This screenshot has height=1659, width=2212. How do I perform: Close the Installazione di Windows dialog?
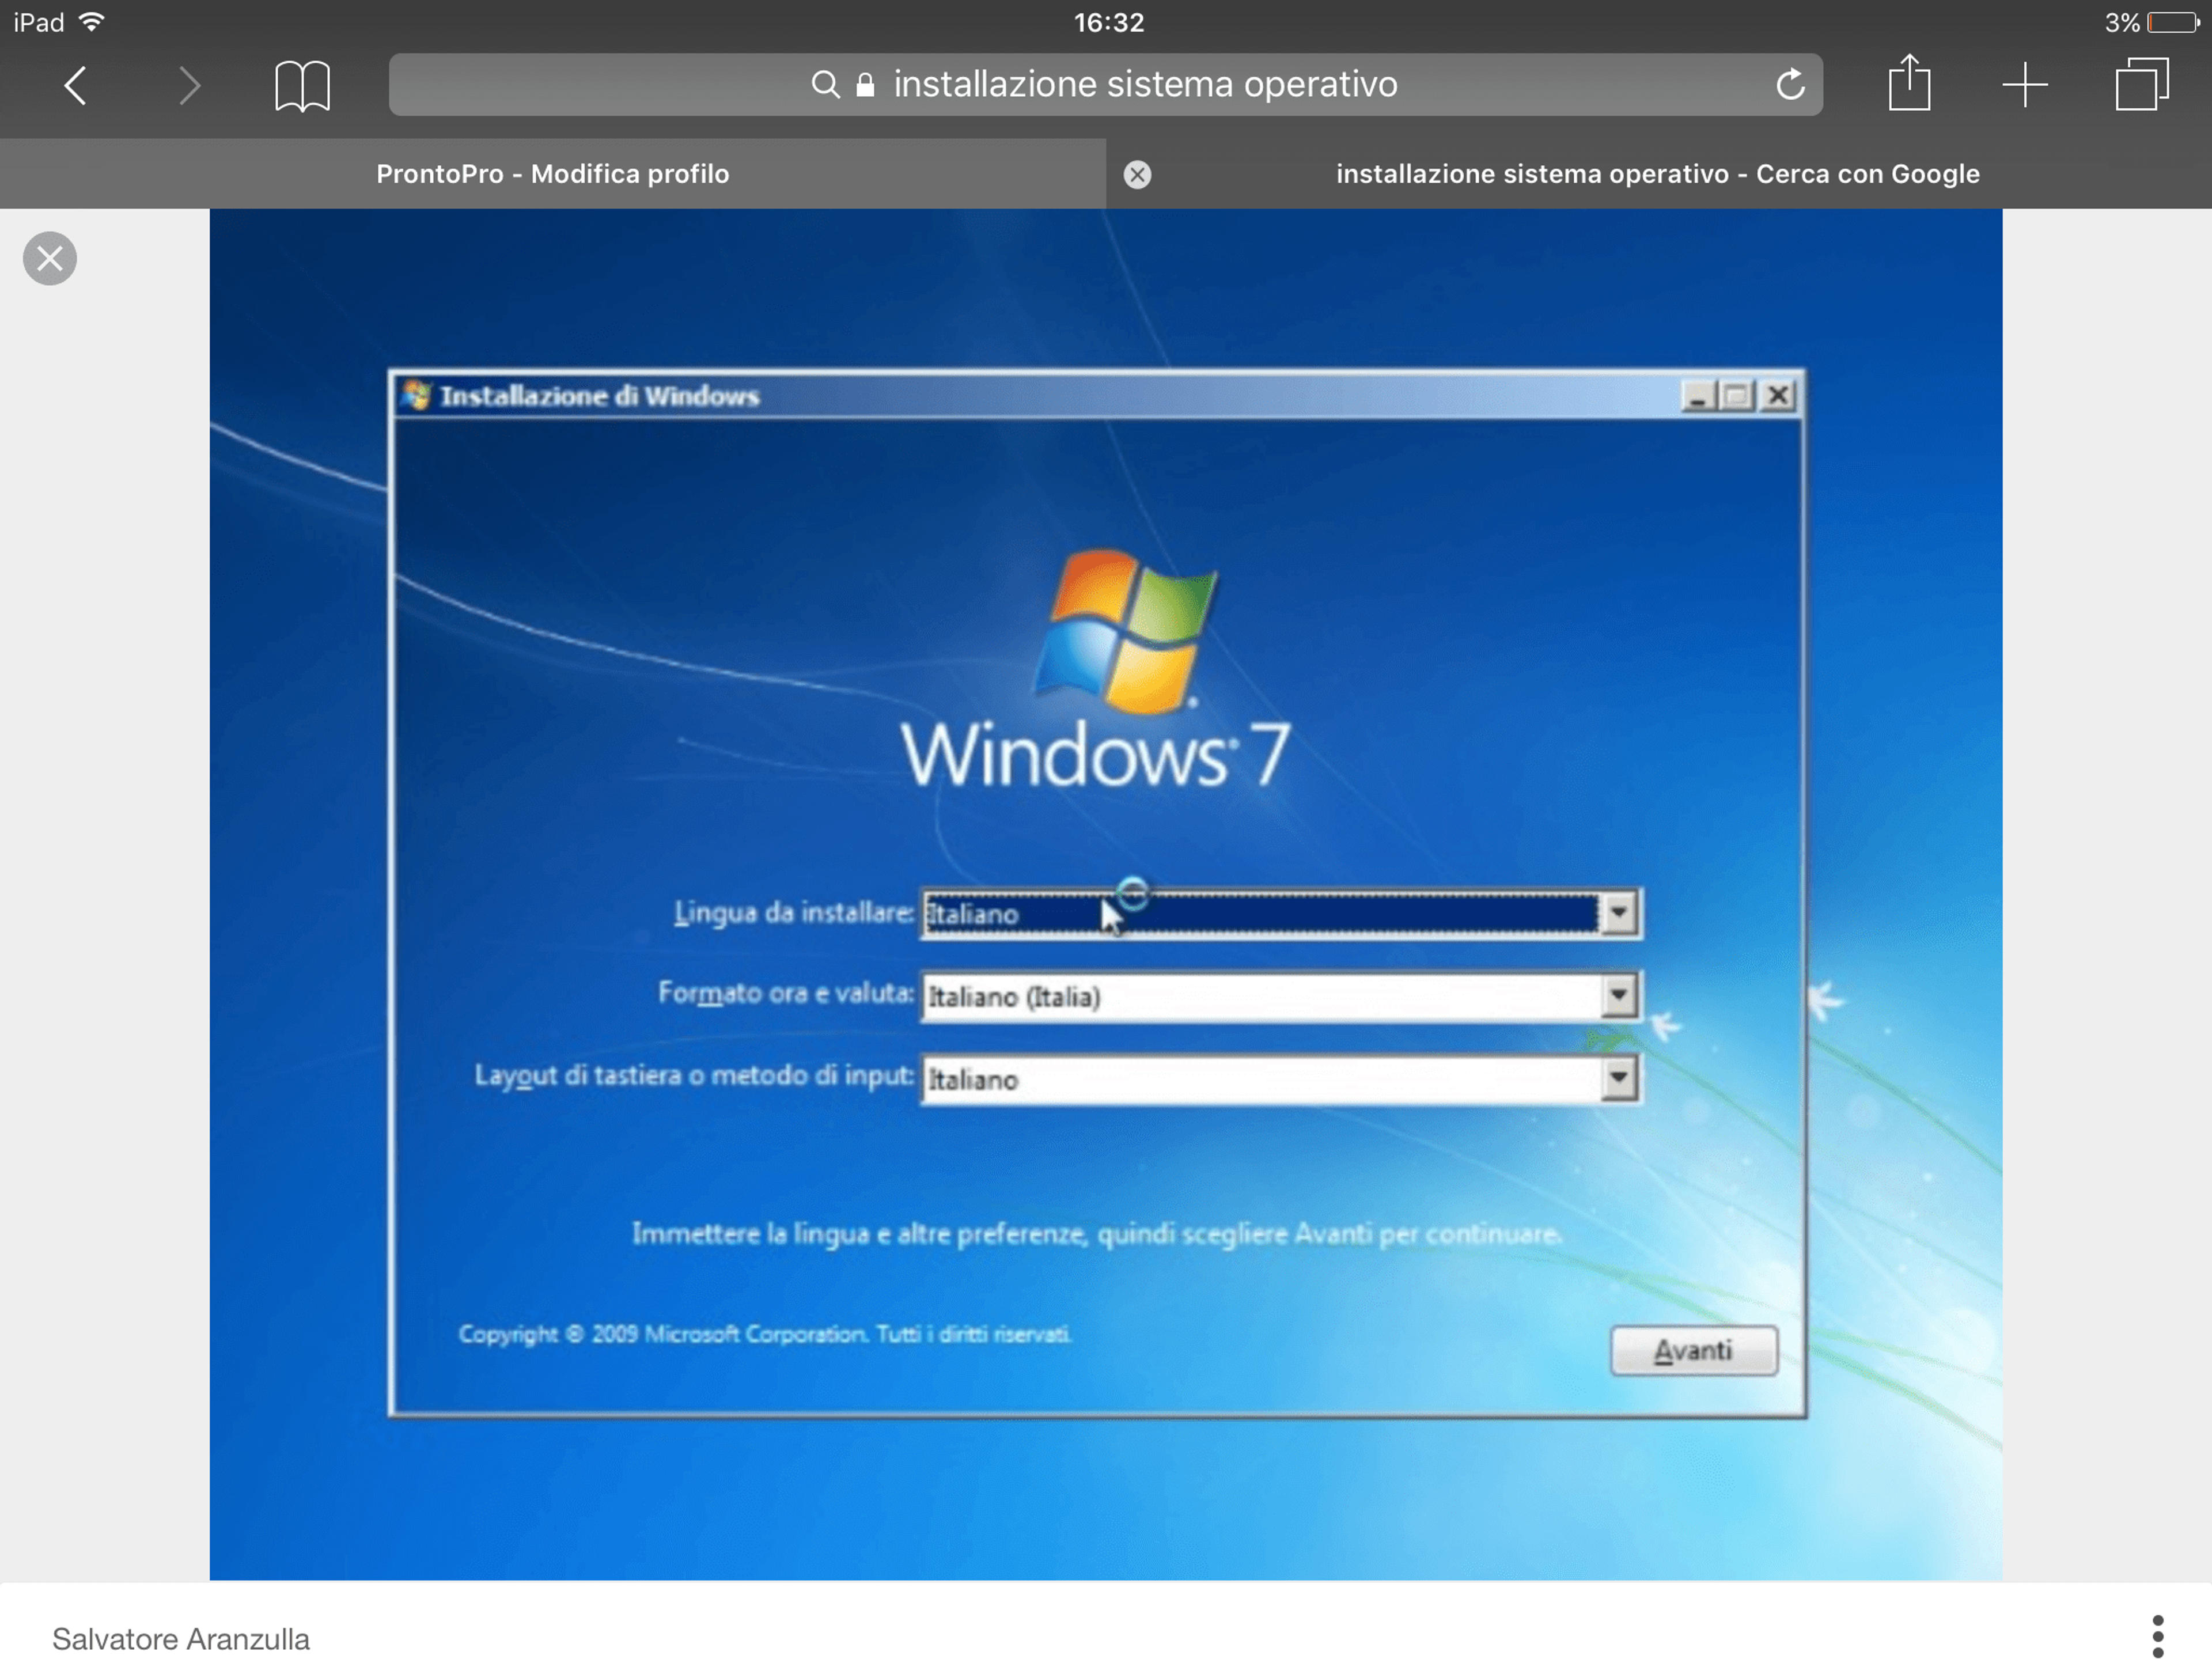[x=1777, y=397]
